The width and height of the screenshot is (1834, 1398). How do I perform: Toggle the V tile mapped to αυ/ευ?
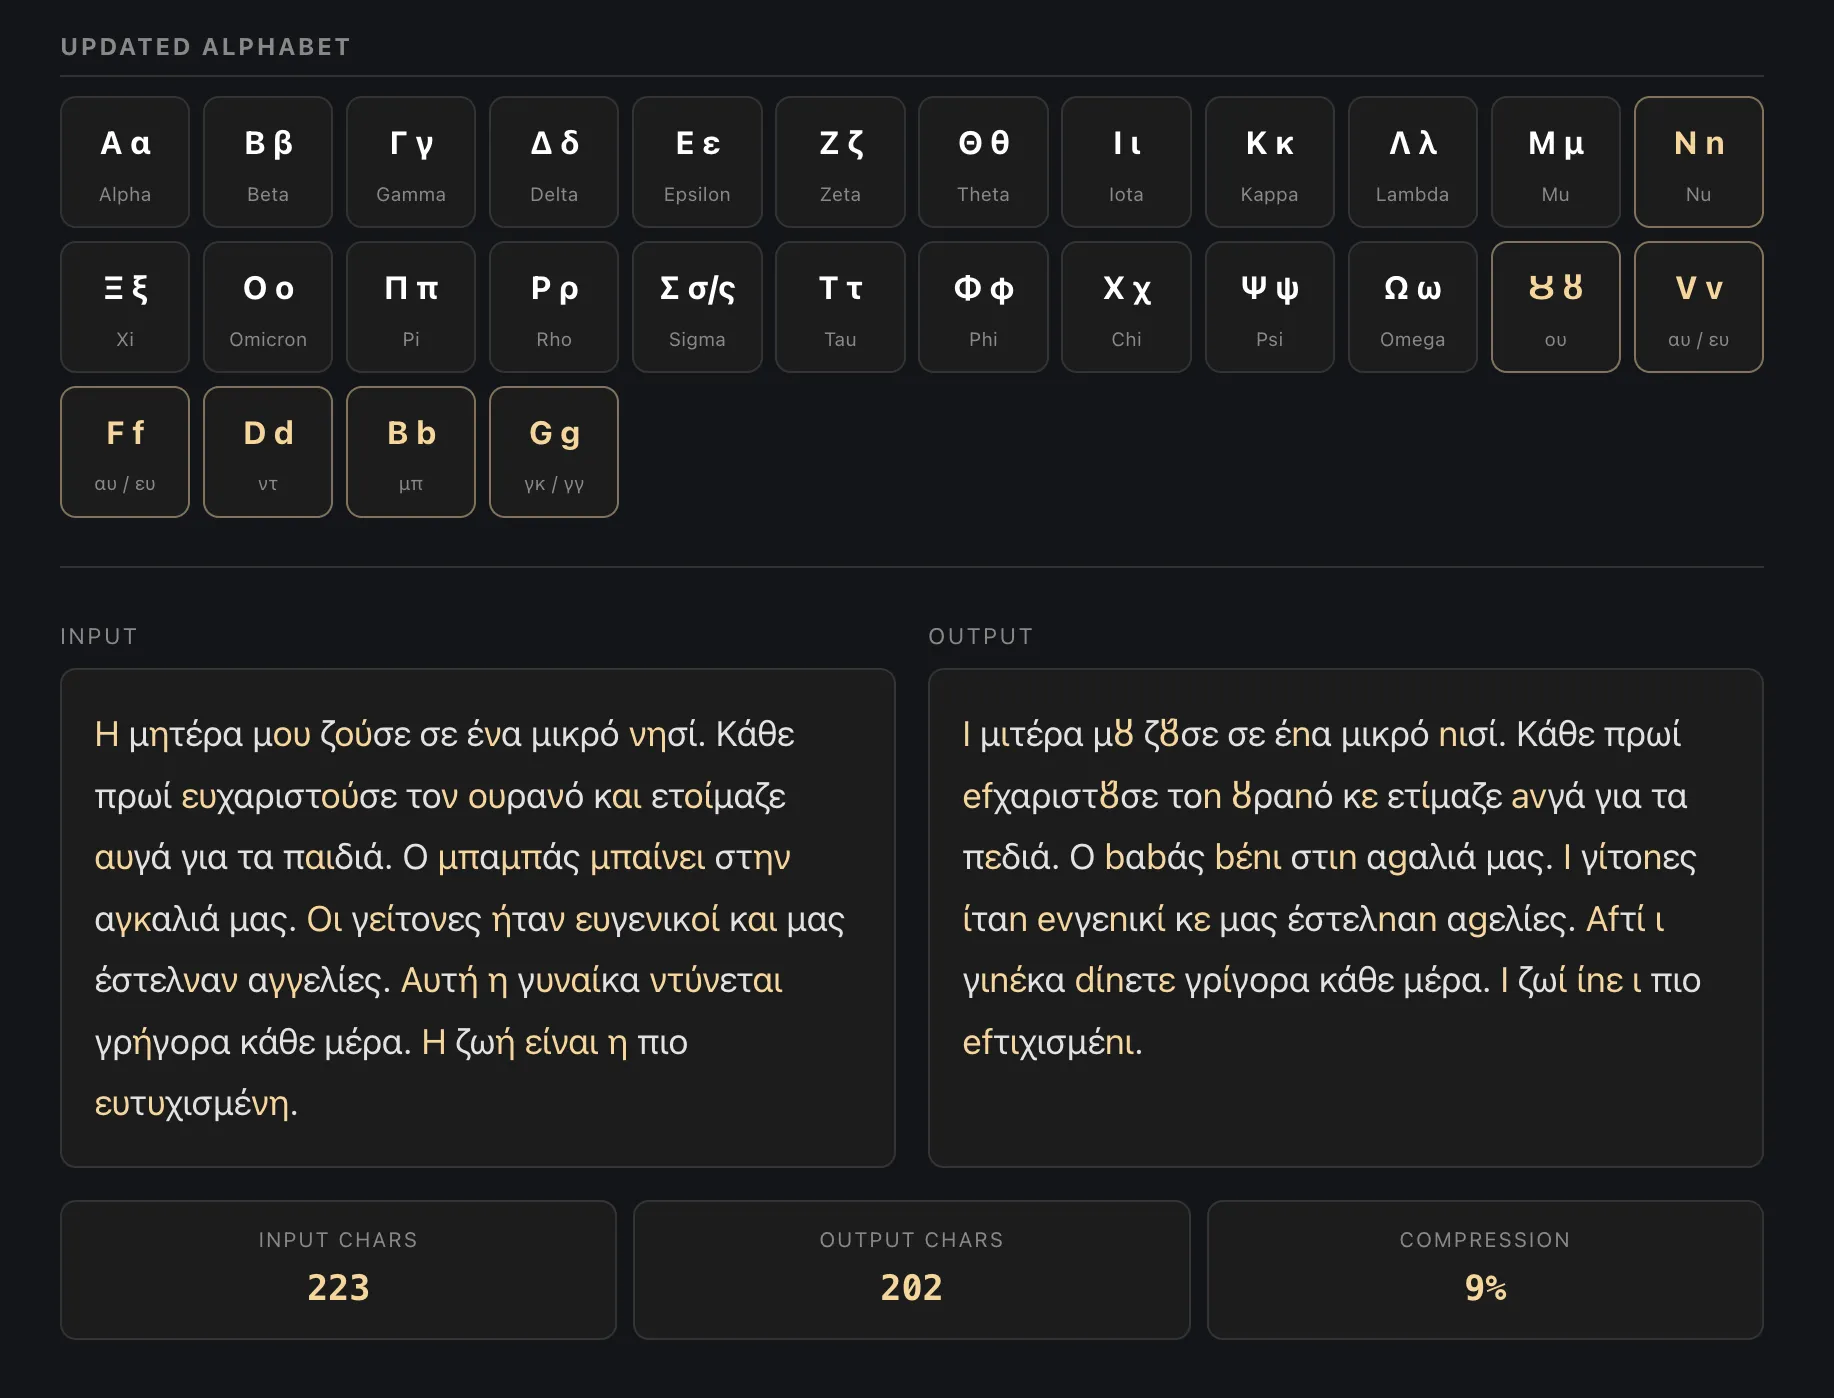(1698, 307)
